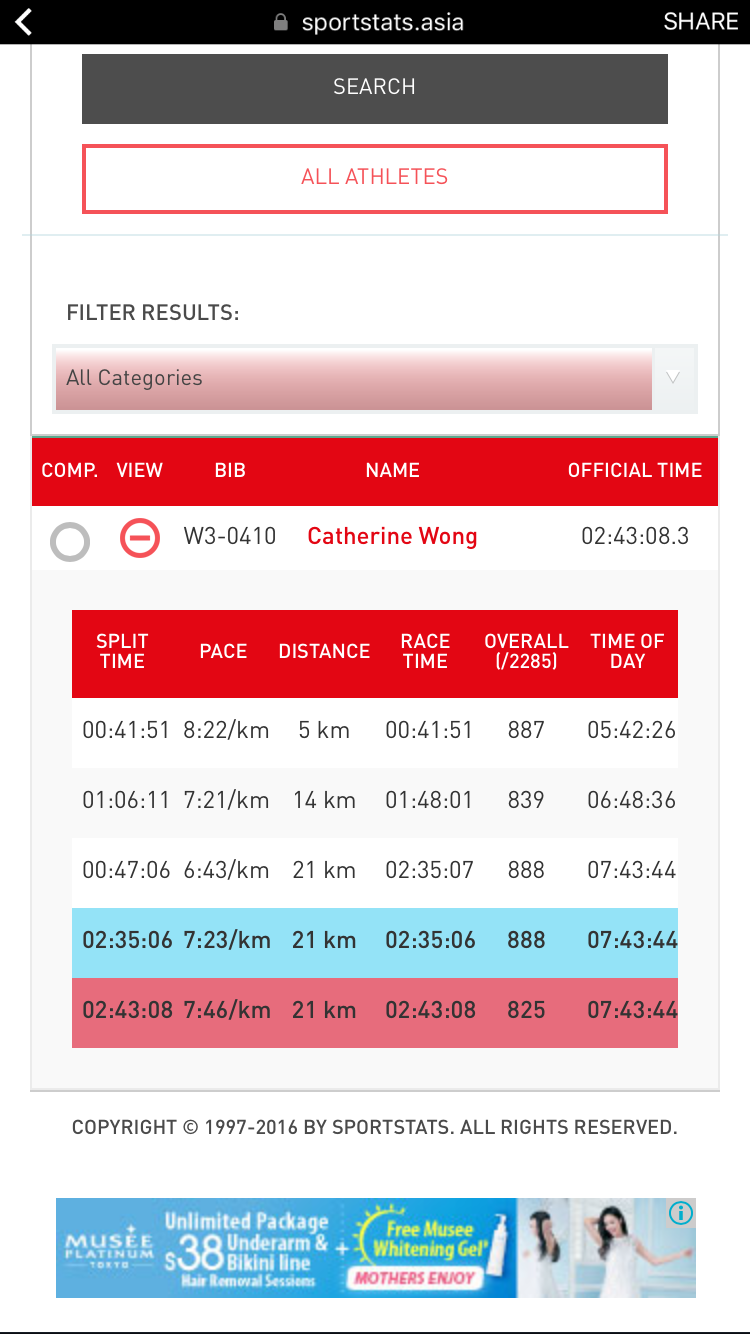
Task: Click the 5 km split row
Action: tap(374, 731)
